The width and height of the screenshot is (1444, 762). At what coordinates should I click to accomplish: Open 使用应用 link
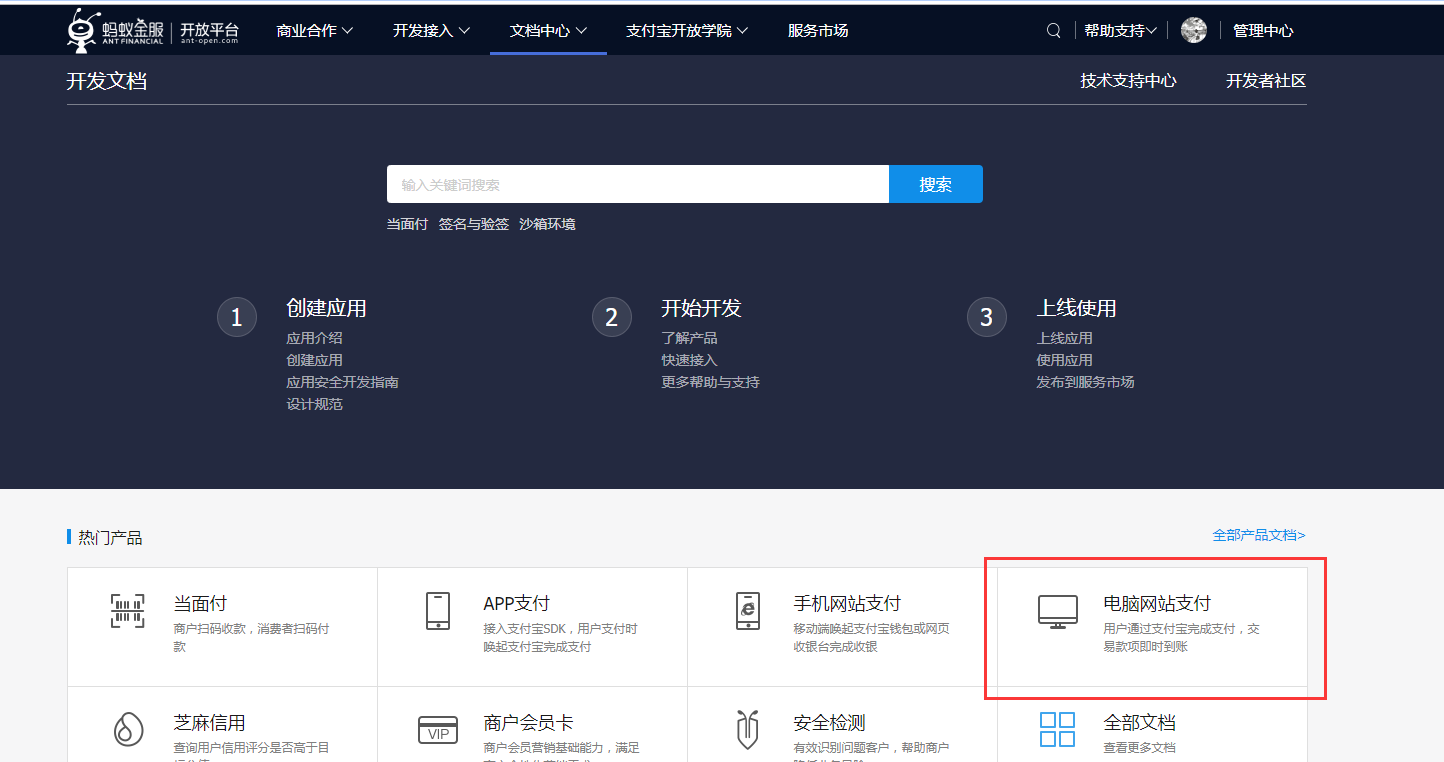point(1064,360)
